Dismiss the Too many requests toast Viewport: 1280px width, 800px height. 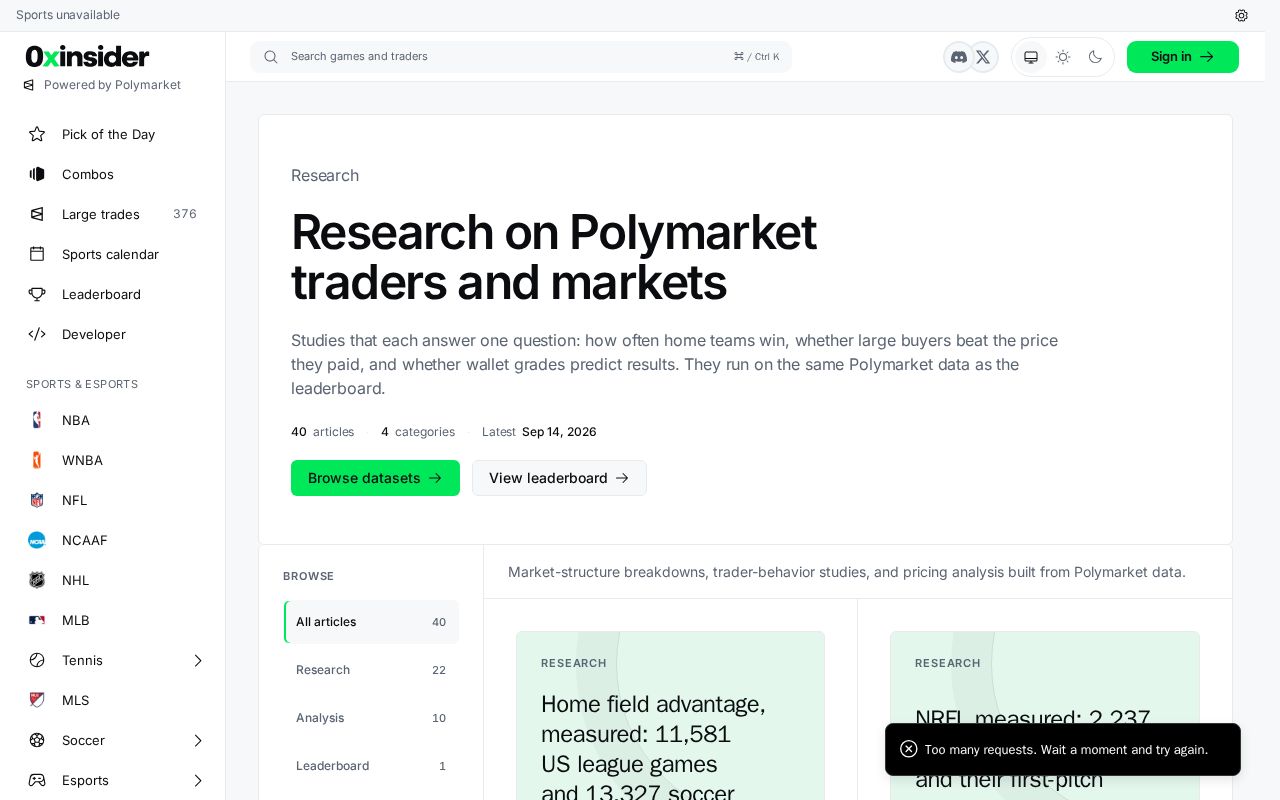pyautogui.click(x=908, y=749)
